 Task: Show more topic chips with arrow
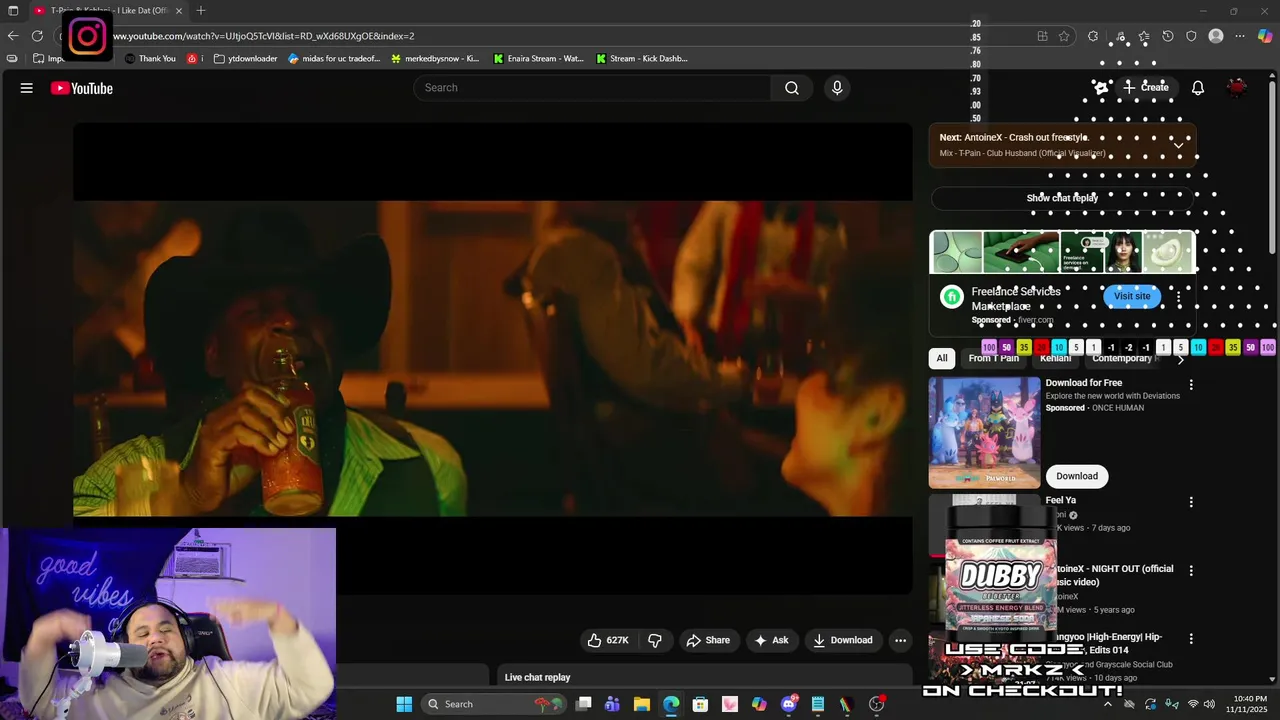[x=1180, y=359]
